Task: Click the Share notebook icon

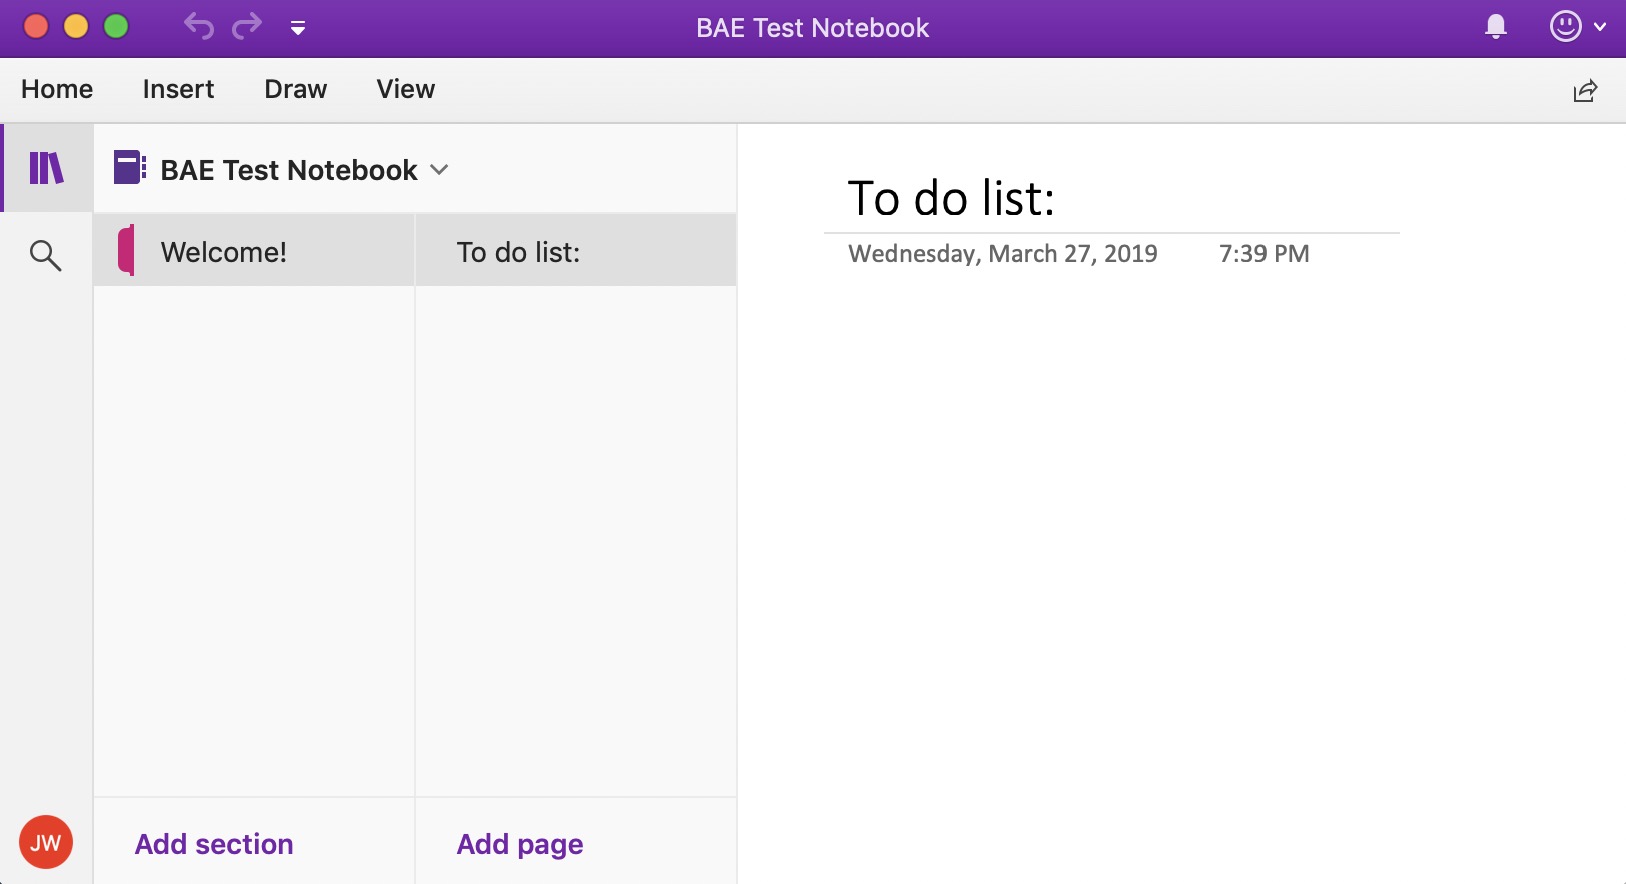Action: 1585,91
